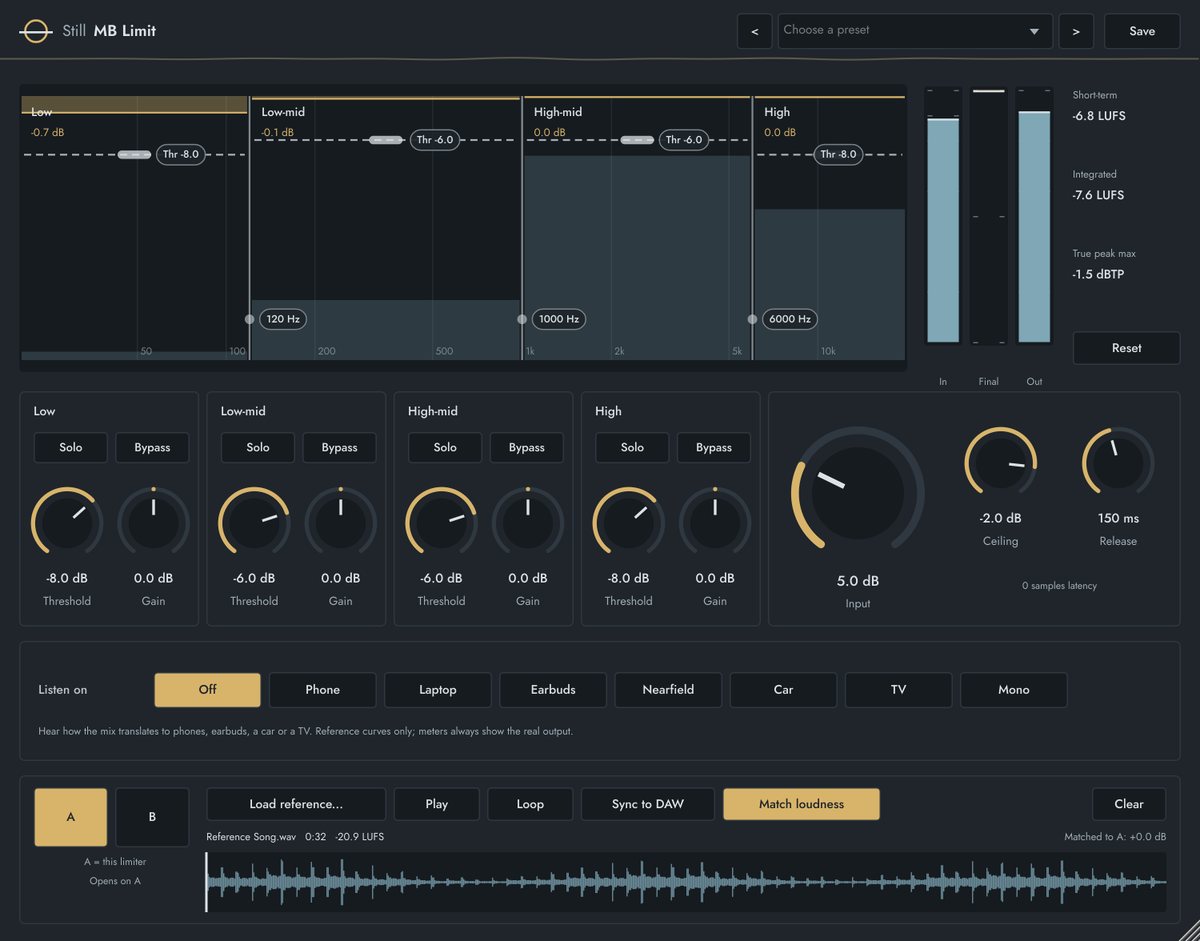Click the Low band Thr -8.0 threshold tag
Viewport: 1200px width, 941px height.
point(181,154)
